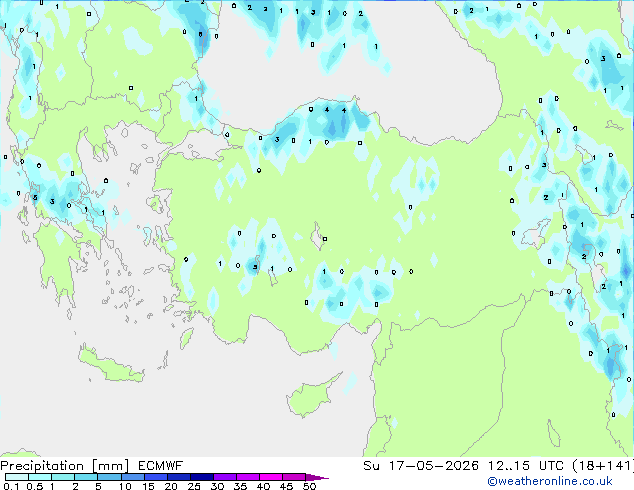
Task: Click the 1–2 mm legend color swatch
Action: pyautogui.click(x=63, y=477)
